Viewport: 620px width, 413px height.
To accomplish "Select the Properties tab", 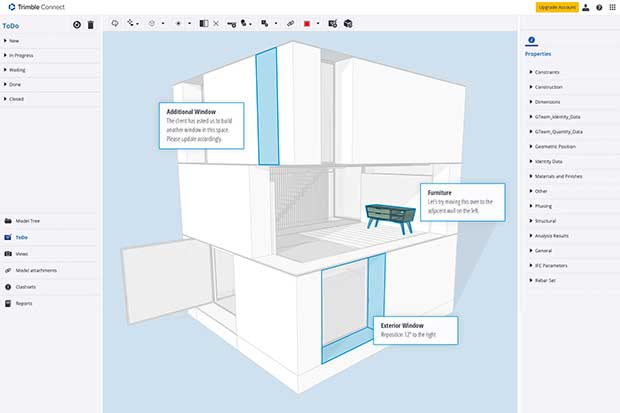I will pyautogui.click(x=538, y=47).
